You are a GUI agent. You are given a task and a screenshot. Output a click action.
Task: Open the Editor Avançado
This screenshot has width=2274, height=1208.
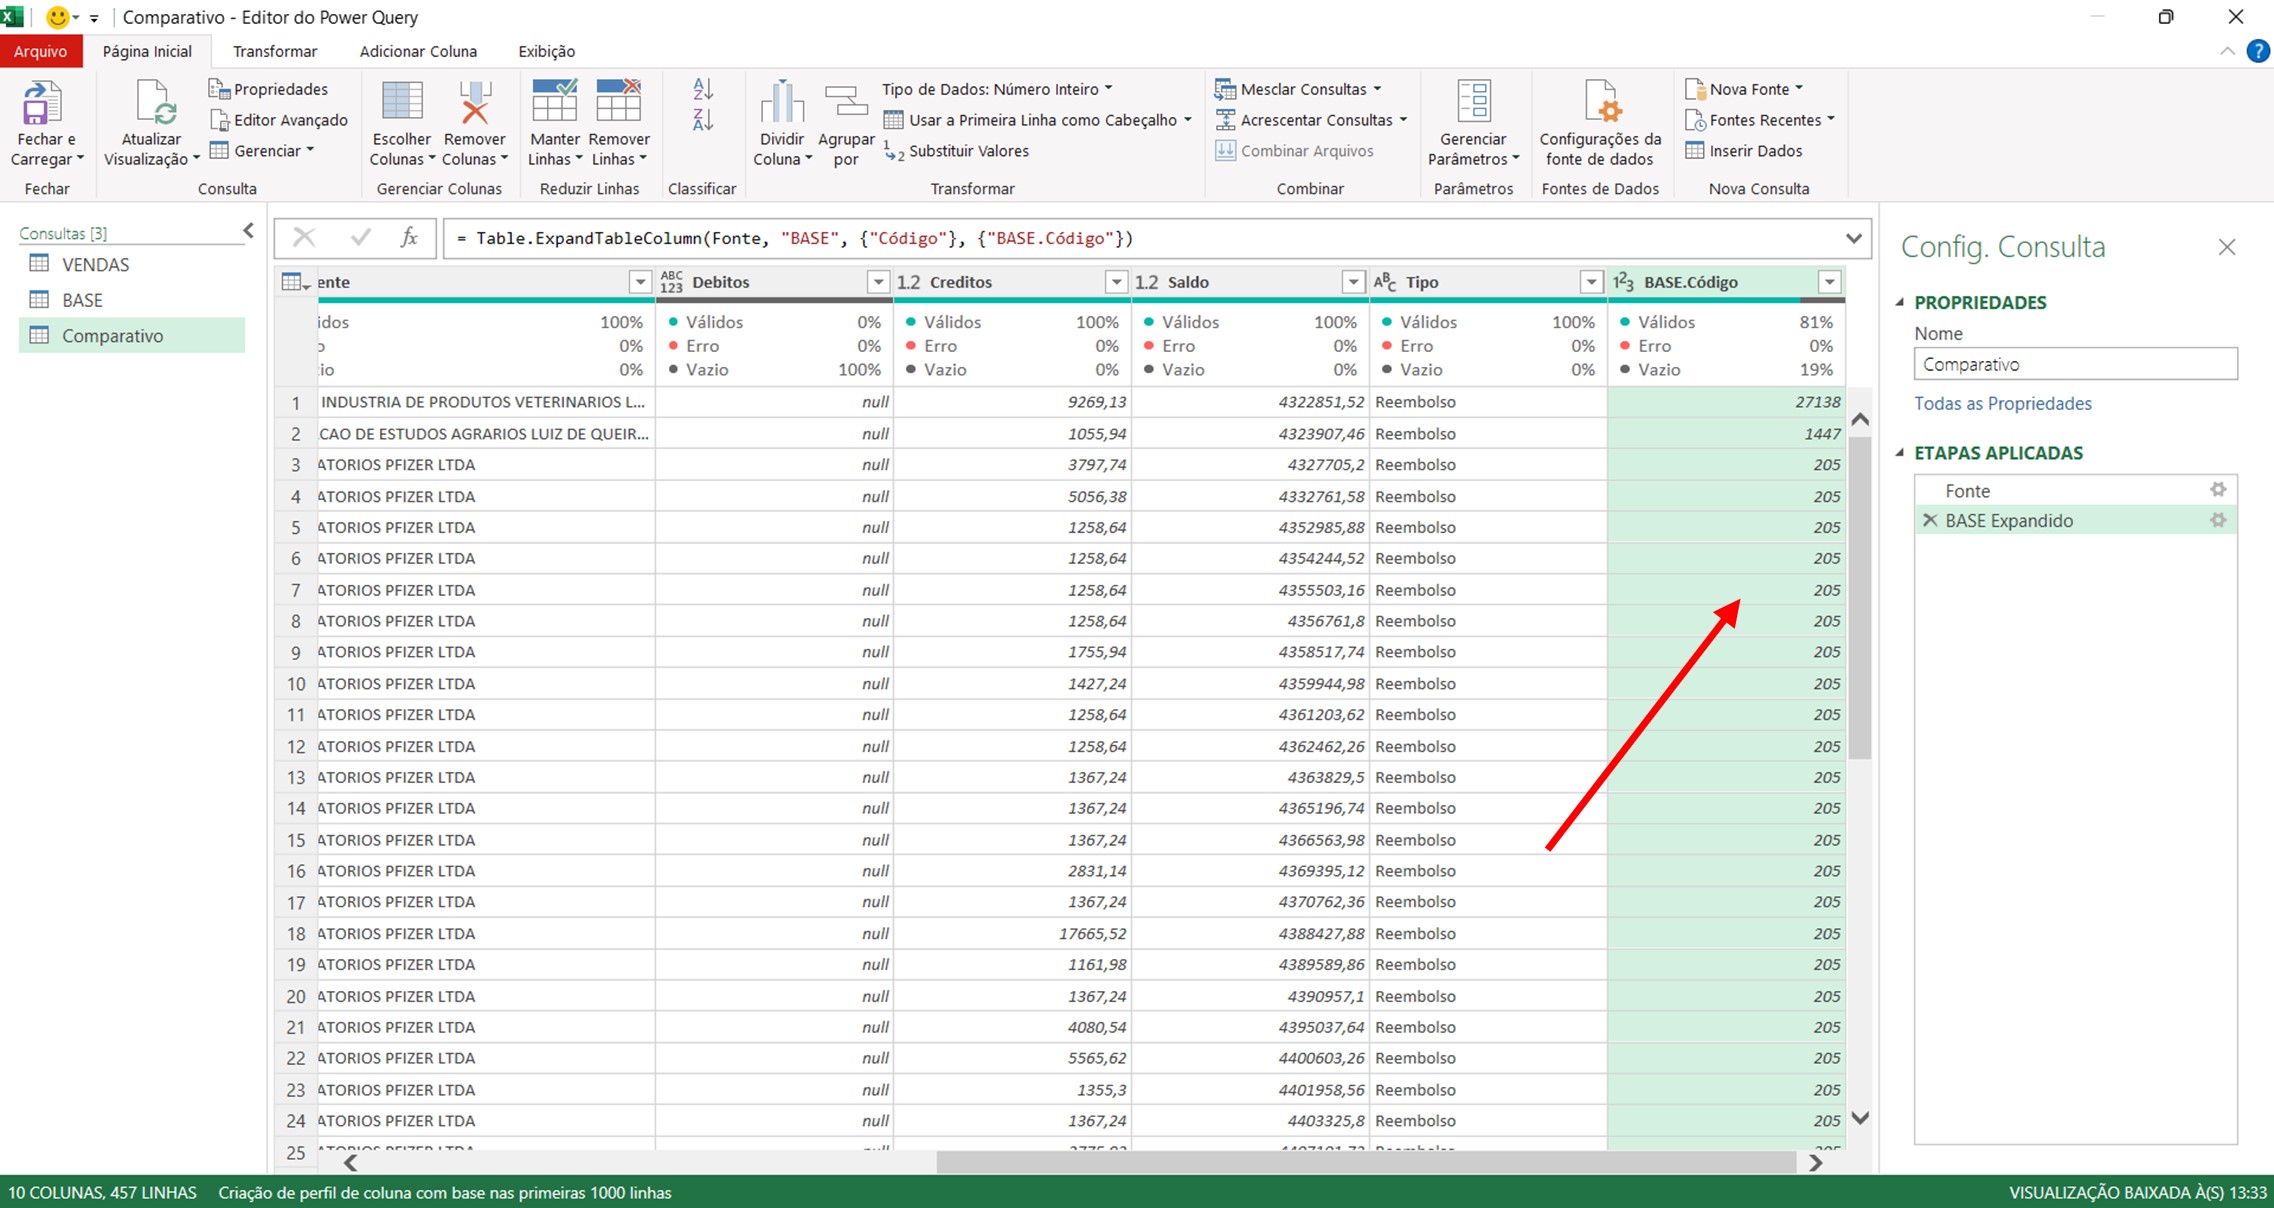coord(279,120)
